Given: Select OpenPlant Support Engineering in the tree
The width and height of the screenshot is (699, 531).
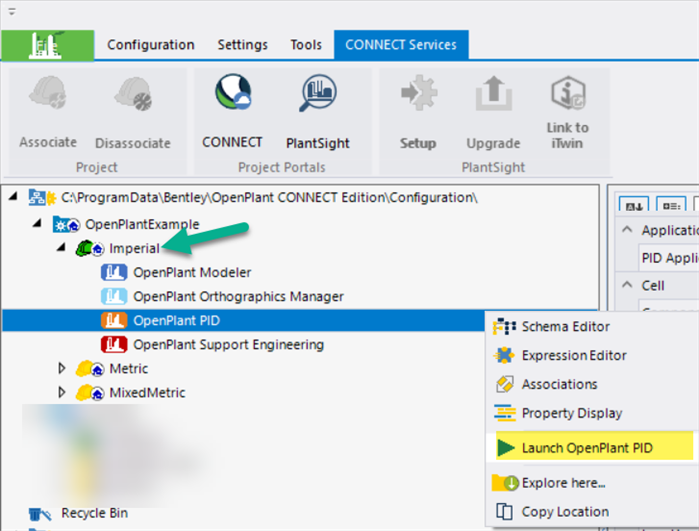Looking at the screenshot, I should click(x=228, y=345).
